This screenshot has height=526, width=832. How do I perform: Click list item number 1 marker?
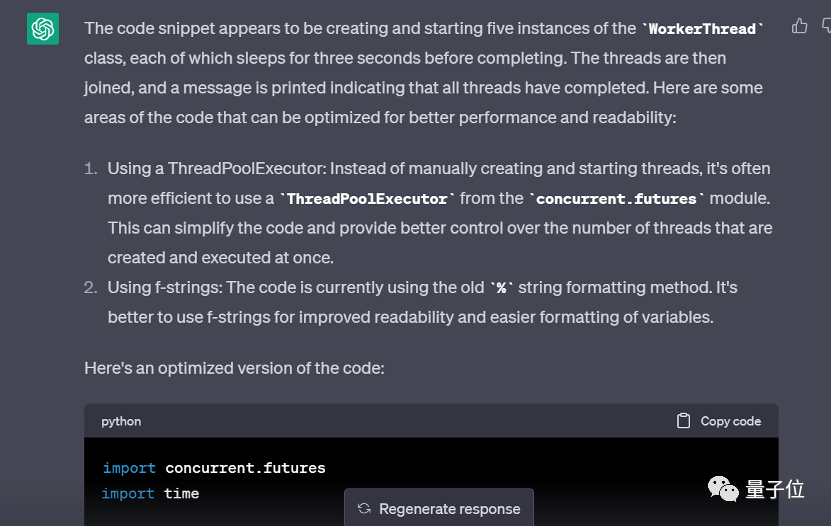tap(91, 169)
